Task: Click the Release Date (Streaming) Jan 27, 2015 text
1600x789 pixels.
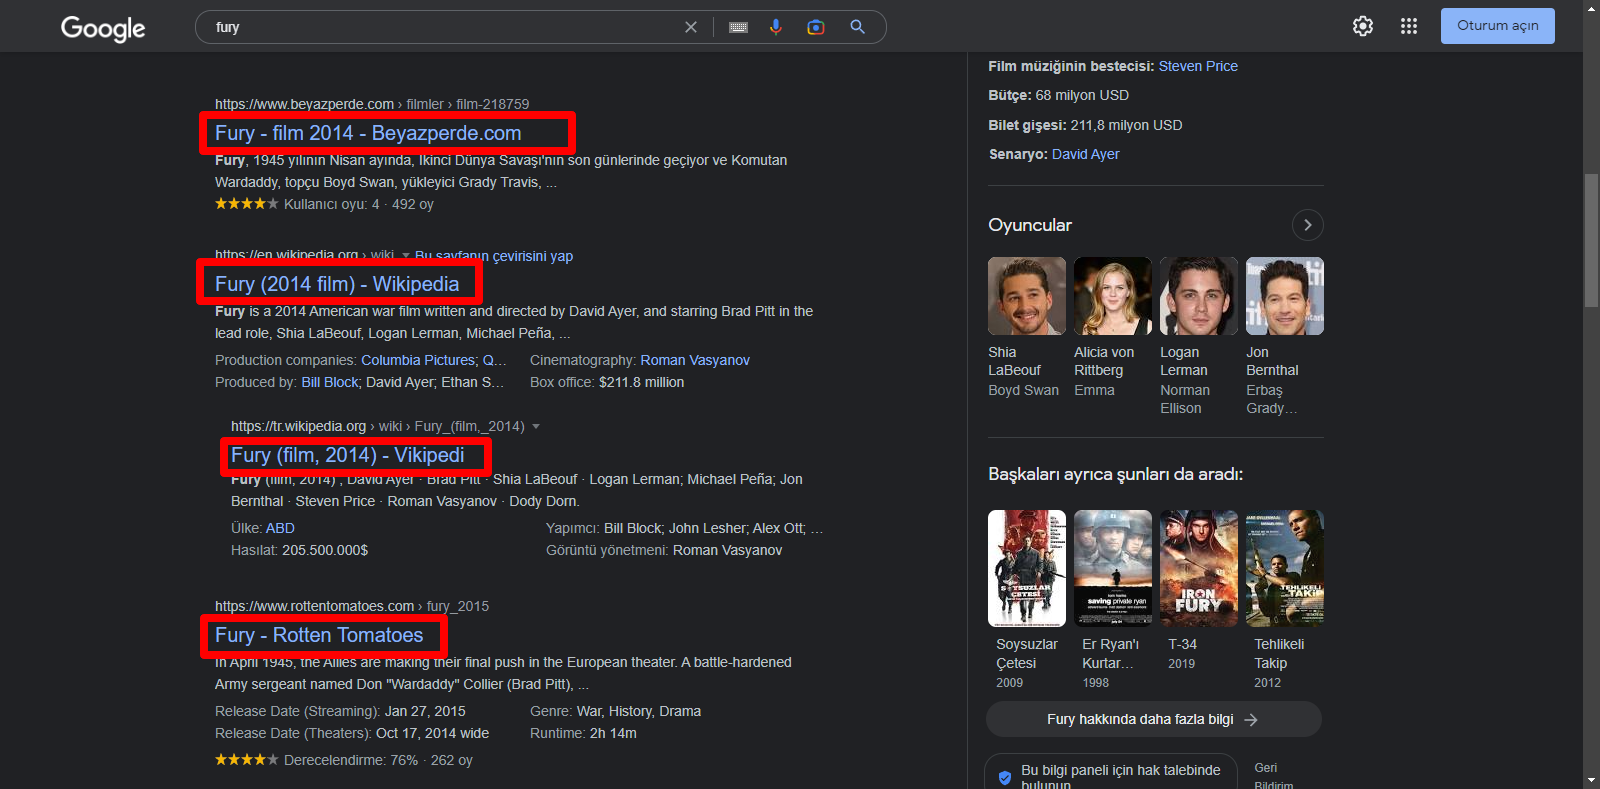Action: pyautogui.click(x=340, y=711)
